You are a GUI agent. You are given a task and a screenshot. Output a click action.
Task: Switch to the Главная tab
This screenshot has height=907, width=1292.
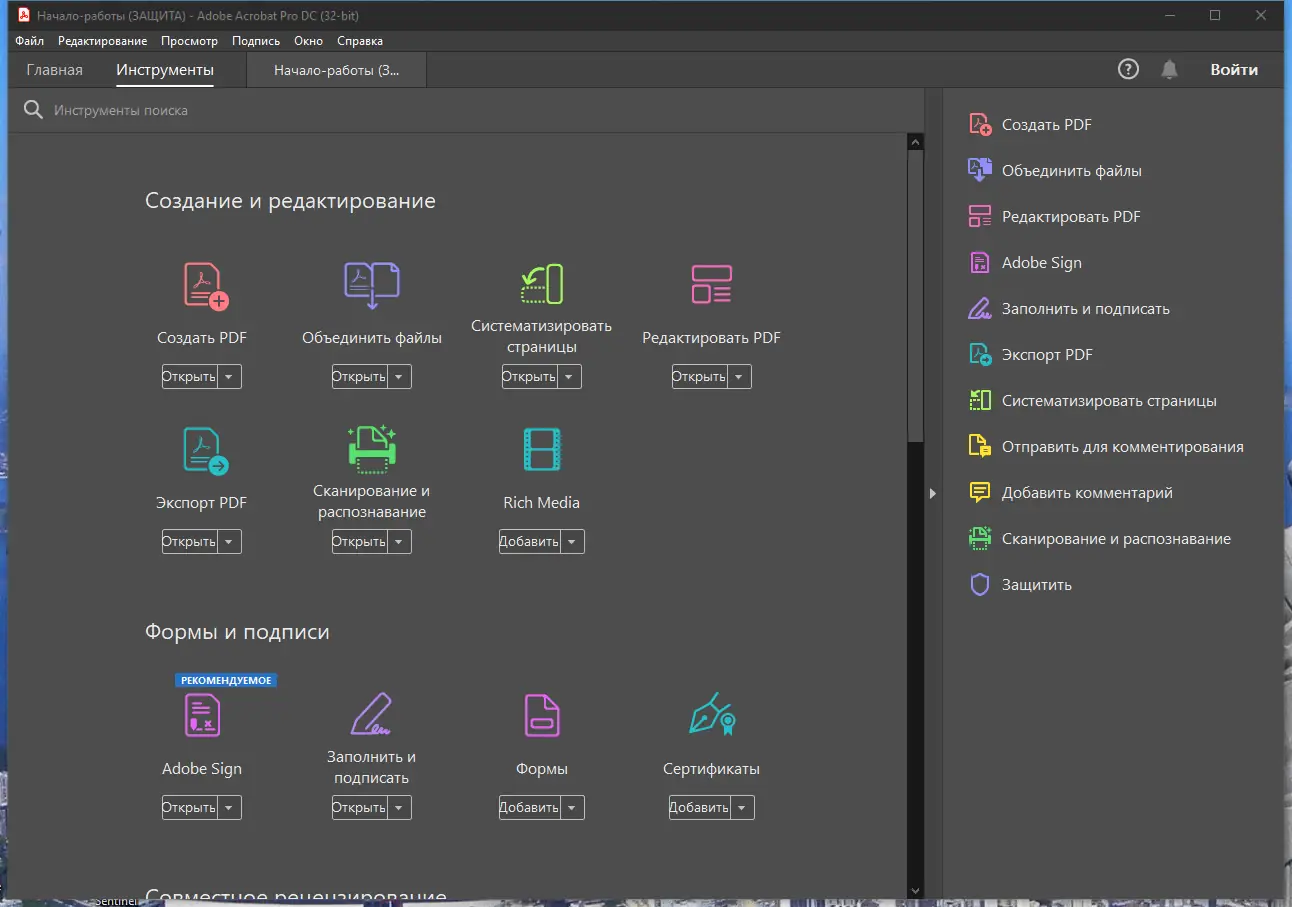[55, 70]
